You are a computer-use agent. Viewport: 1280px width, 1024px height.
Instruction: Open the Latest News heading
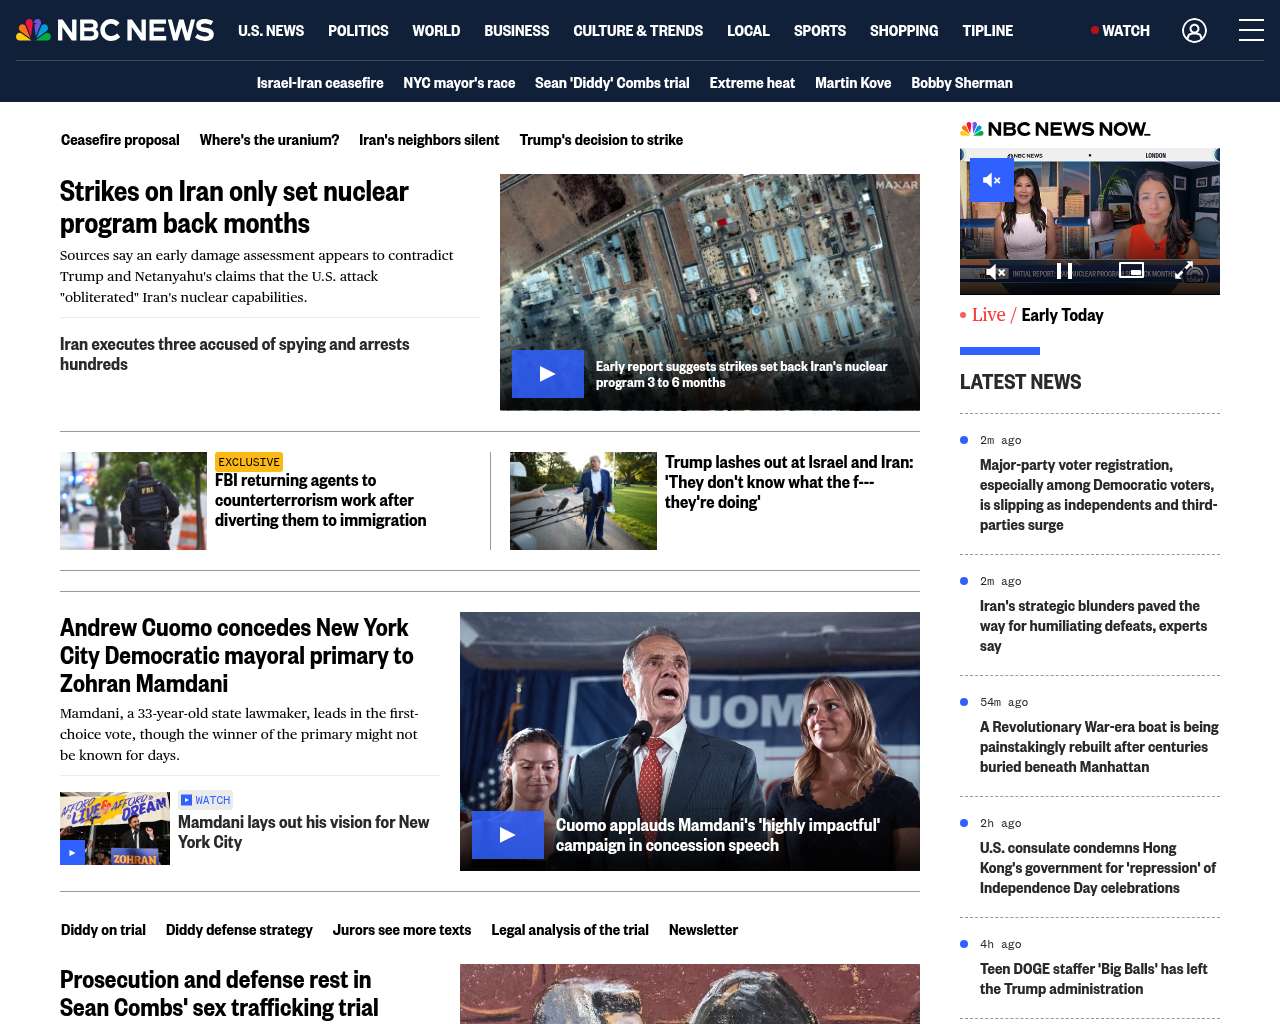point(1020,382)
